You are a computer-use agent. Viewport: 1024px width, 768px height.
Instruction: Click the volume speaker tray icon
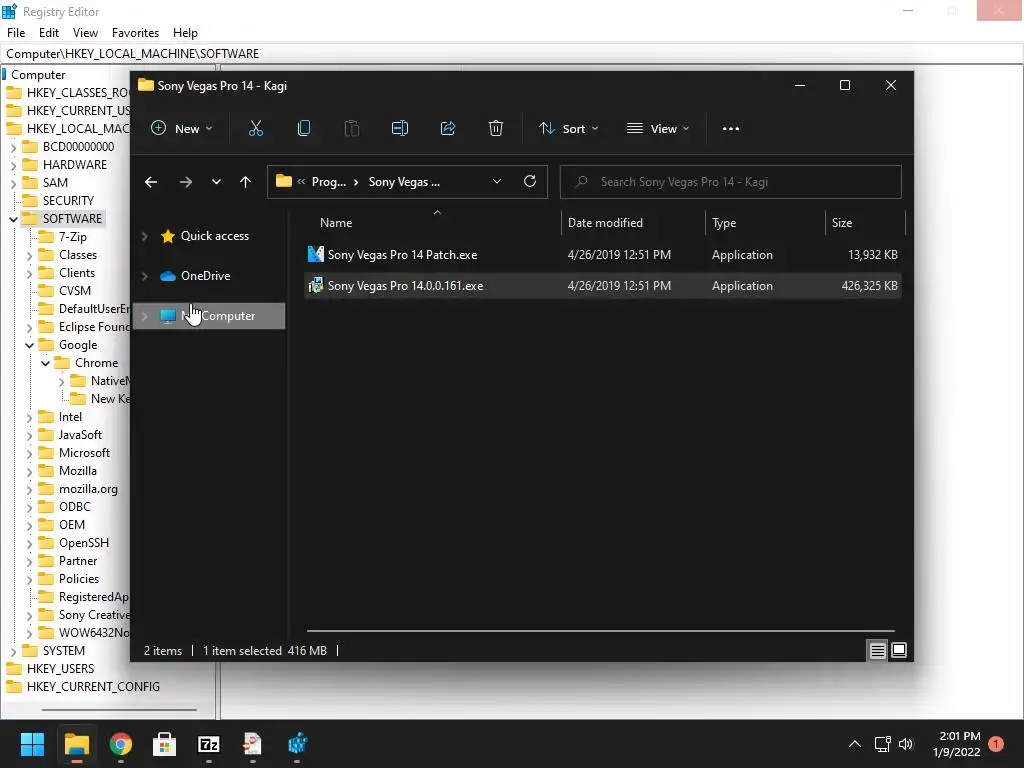(906, 744)
